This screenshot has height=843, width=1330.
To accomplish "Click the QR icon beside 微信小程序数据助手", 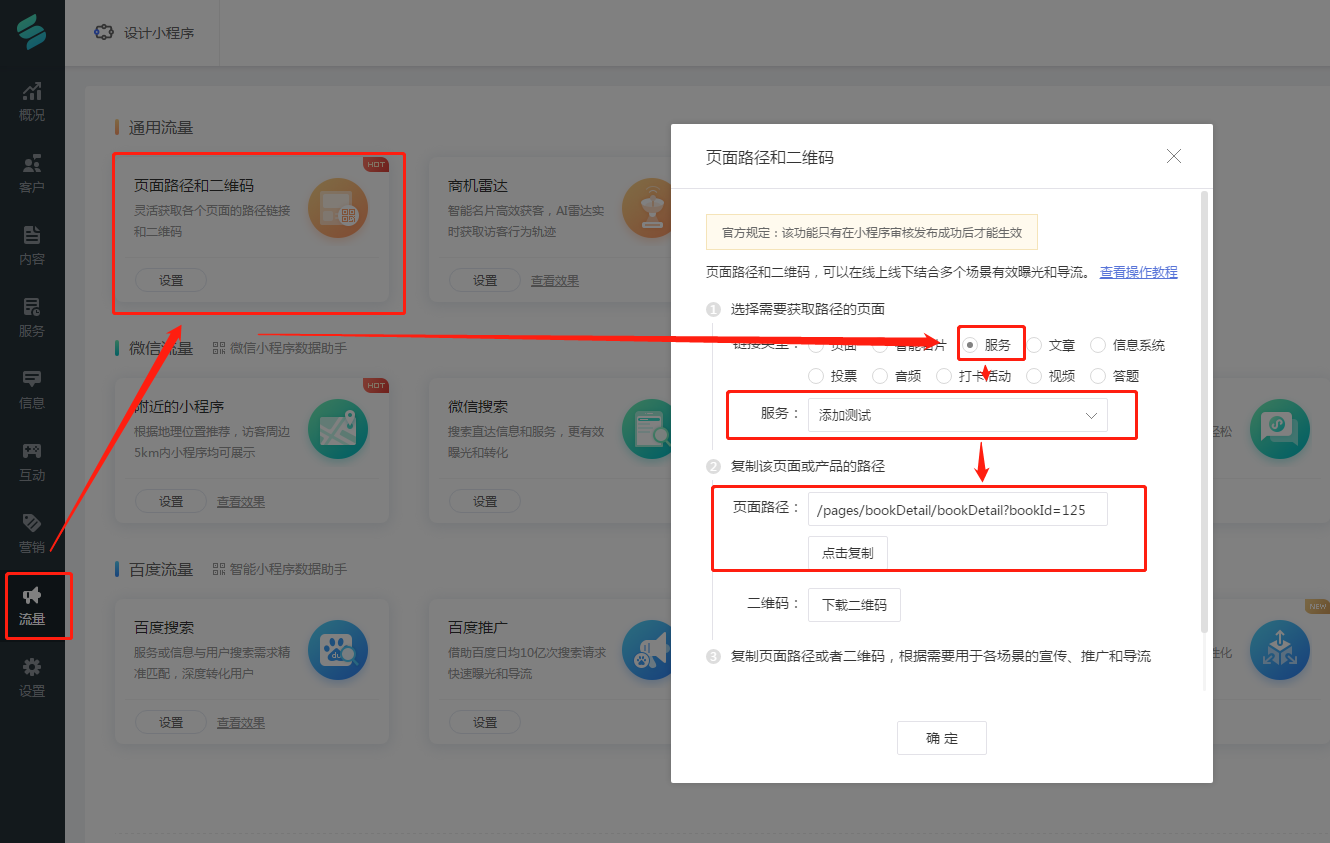I will click(219, 348).
